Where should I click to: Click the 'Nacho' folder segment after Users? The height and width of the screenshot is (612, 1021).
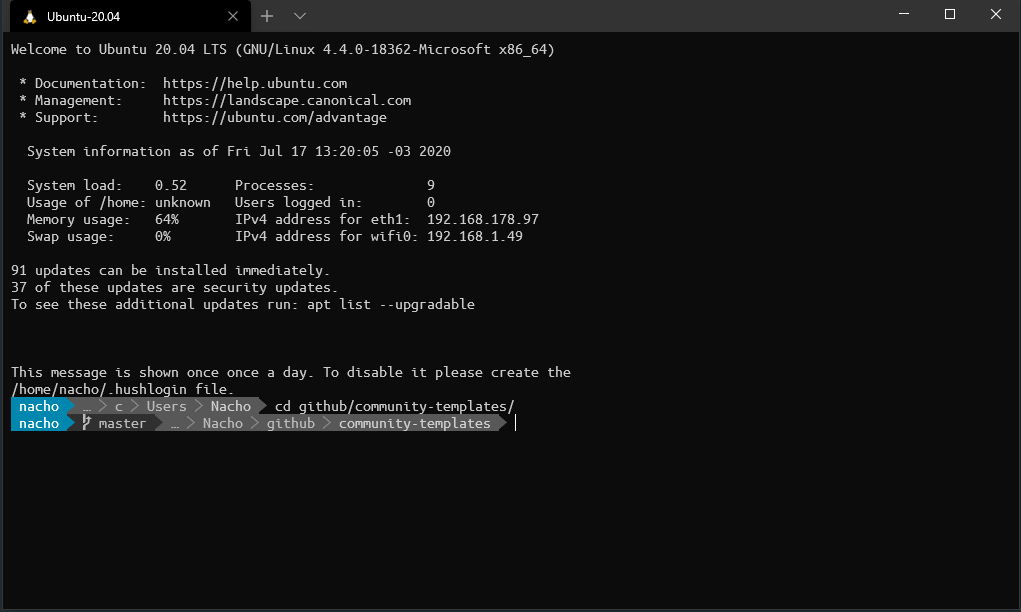231,406
